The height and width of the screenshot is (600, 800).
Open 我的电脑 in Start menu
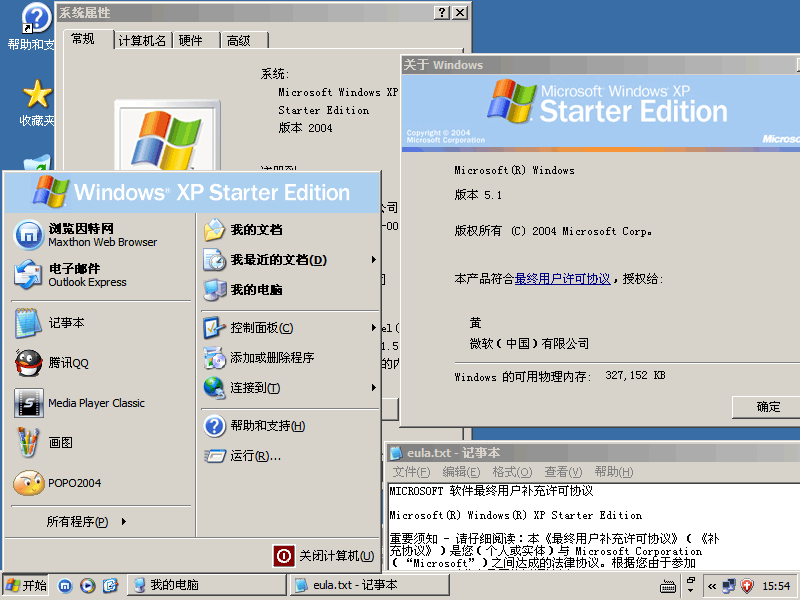[290, 290]
